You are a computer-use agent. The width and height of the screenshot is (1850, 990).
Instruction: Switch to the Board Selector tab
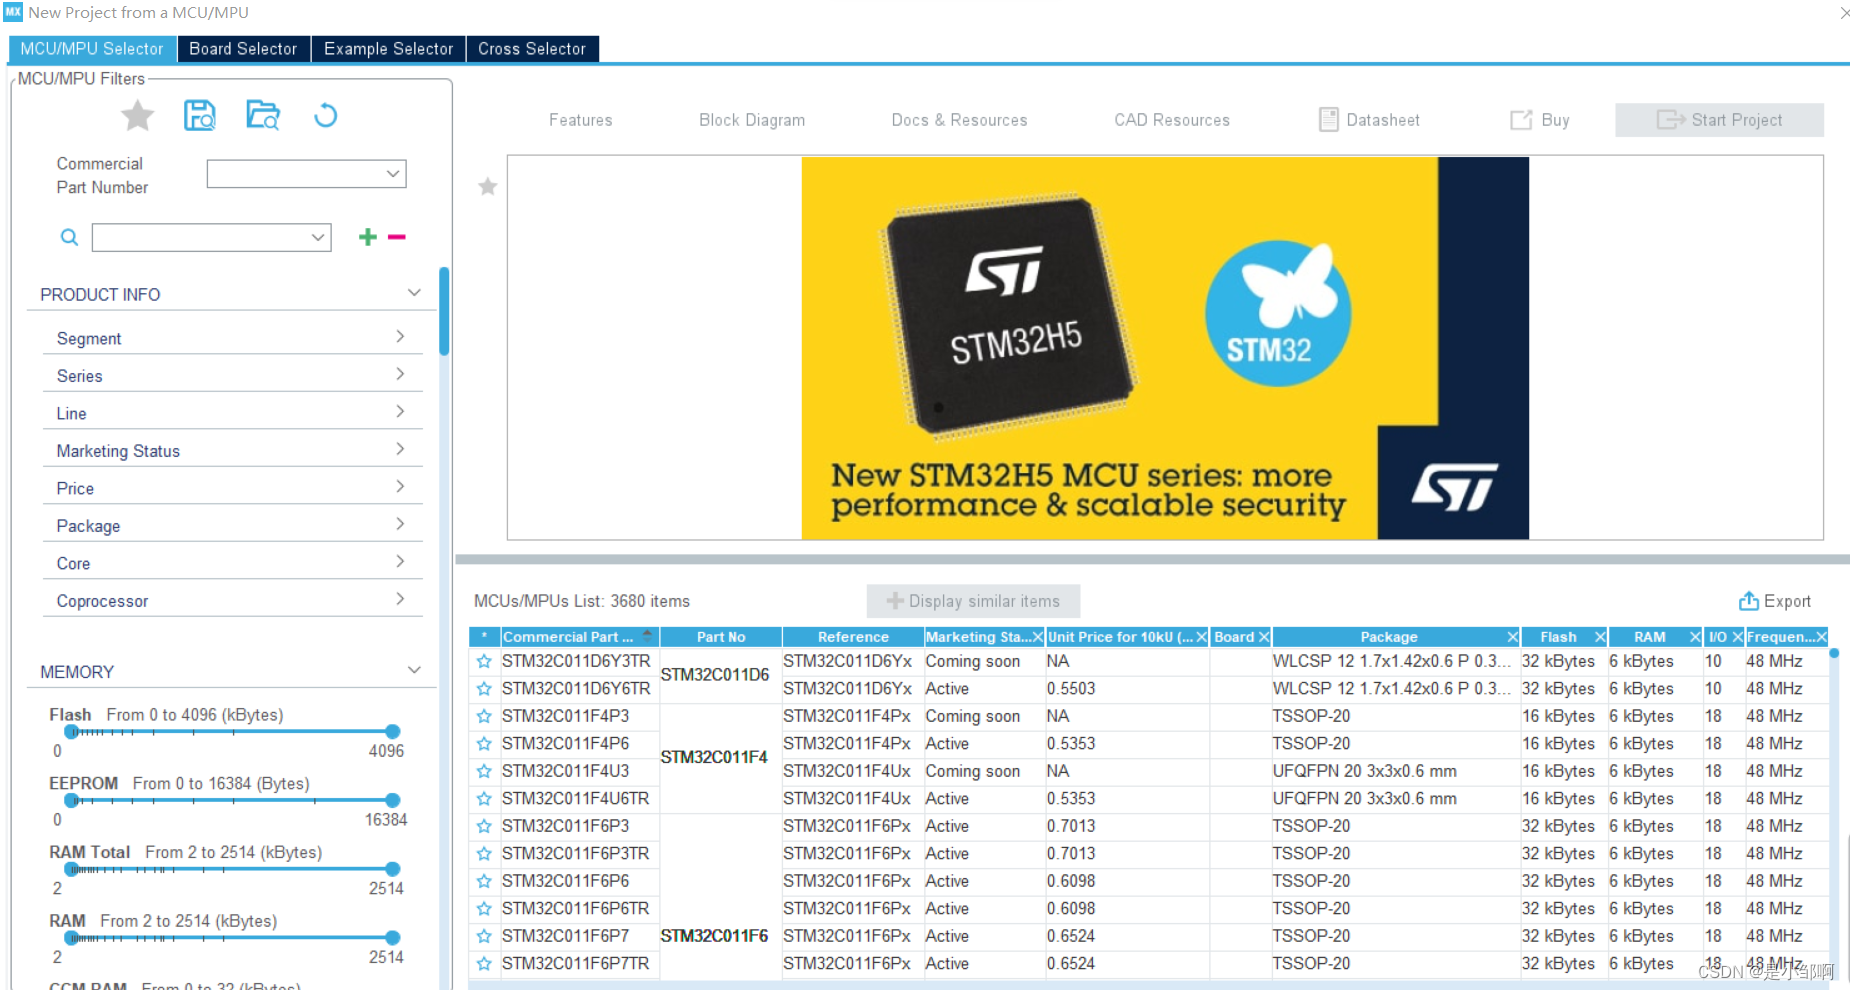click(243, 48)
